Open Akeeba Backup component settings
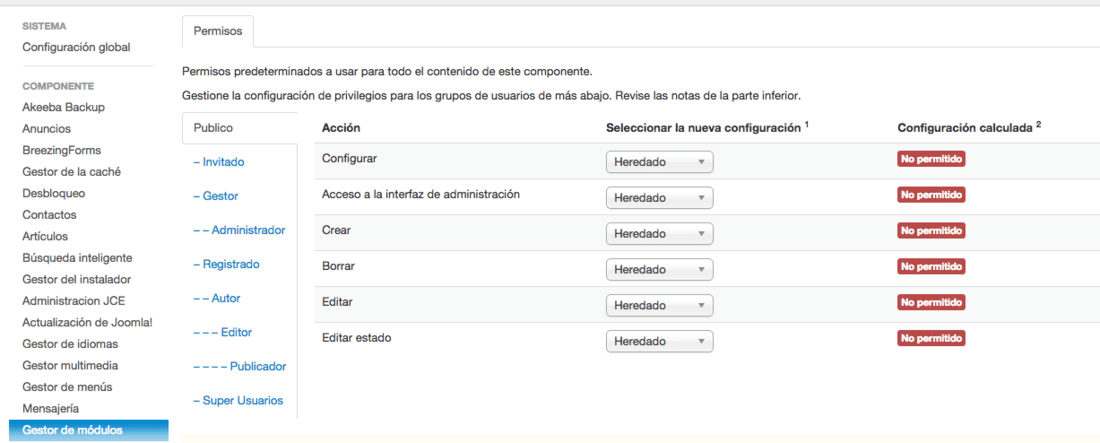Image resolution: width=1100 pixels, height=443 pixels. [64, 107]
